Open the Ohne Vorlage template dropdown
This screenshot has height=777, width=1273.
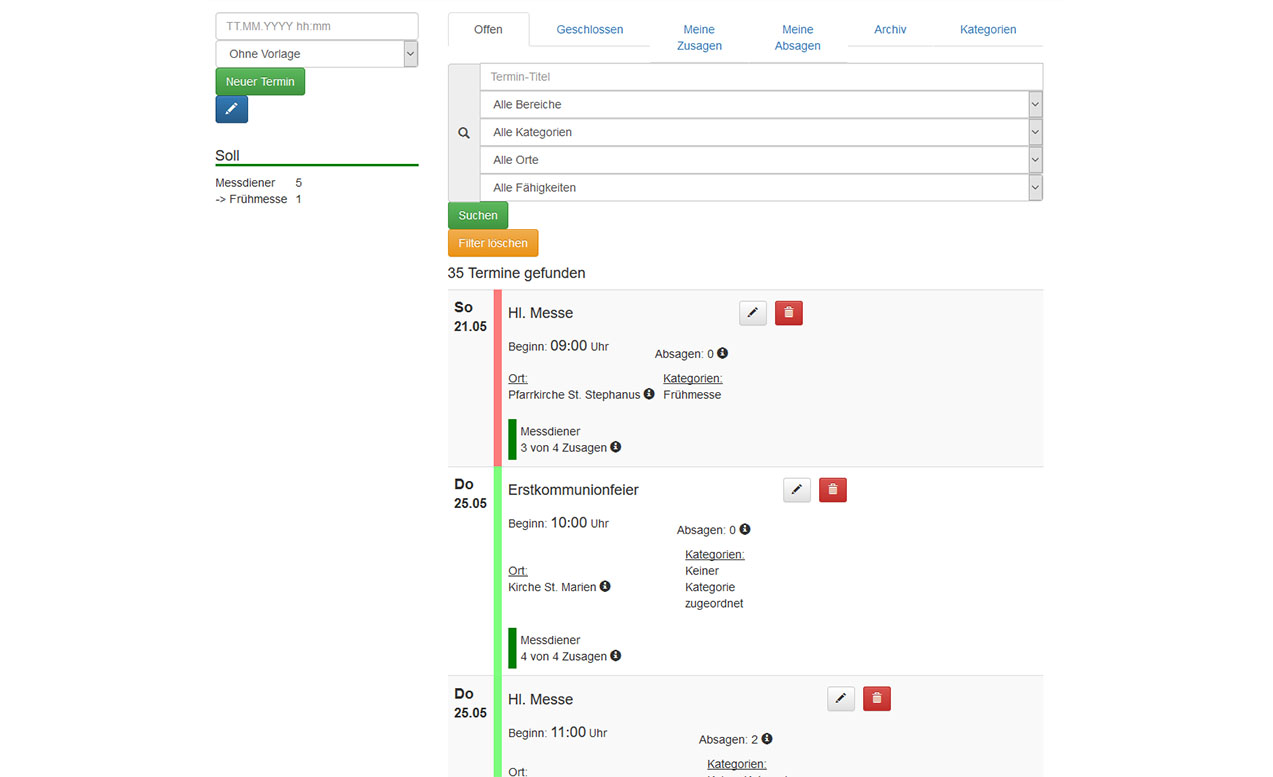(x=316, y=54)
